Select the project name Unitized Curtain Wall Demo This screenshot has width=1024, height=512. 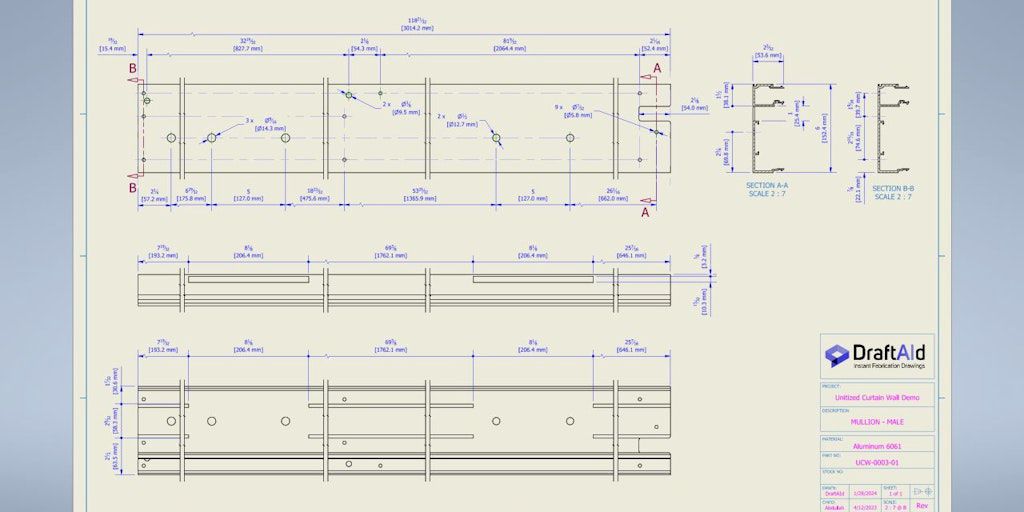point(877,397)
